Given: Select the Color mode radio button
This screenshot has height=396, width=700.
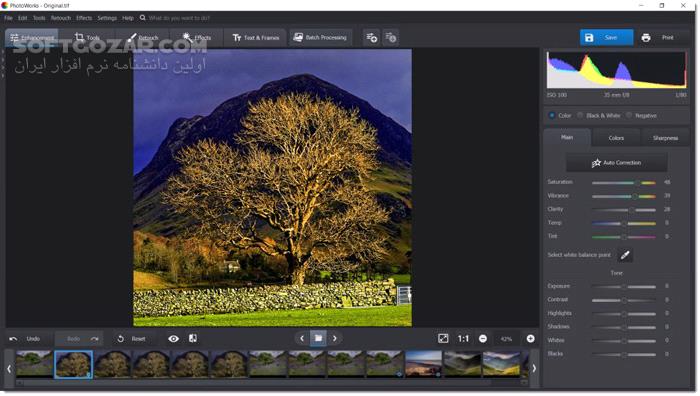Looking at the screenshot, I should click(552, 115).
